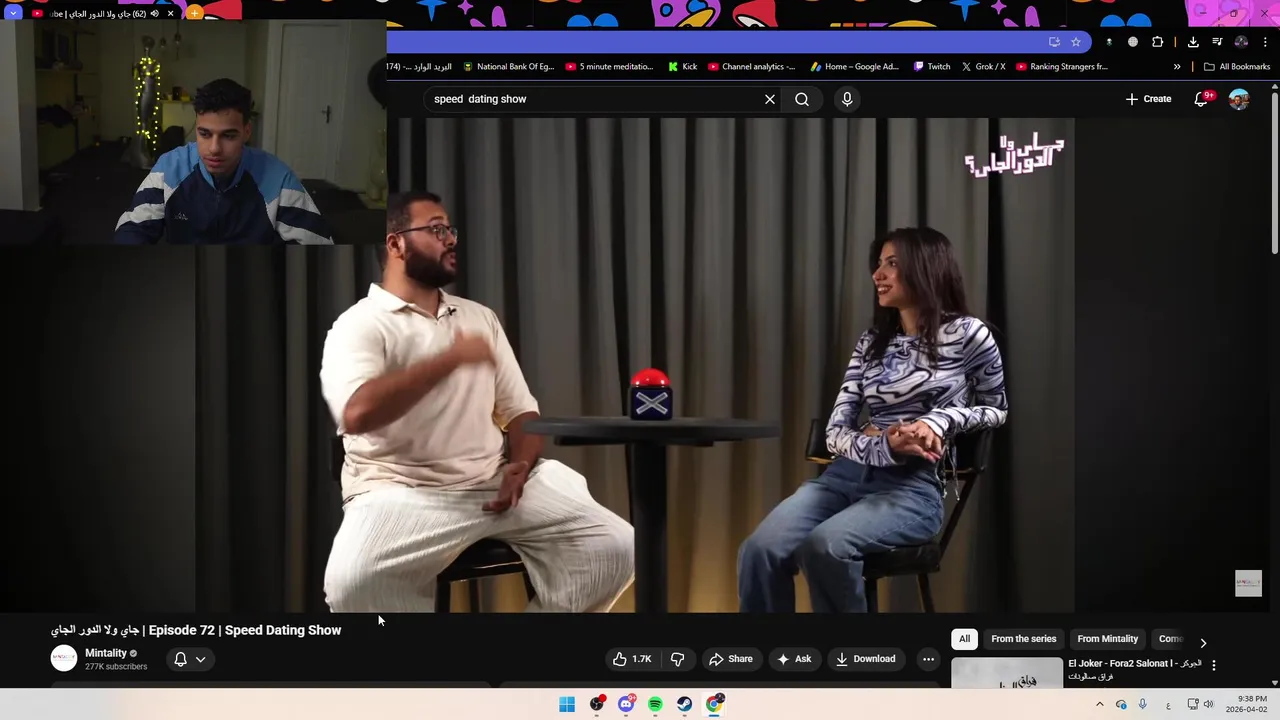Open cast/install icon in address bar
1280x720 pixels.
(x=1054, y=42)
